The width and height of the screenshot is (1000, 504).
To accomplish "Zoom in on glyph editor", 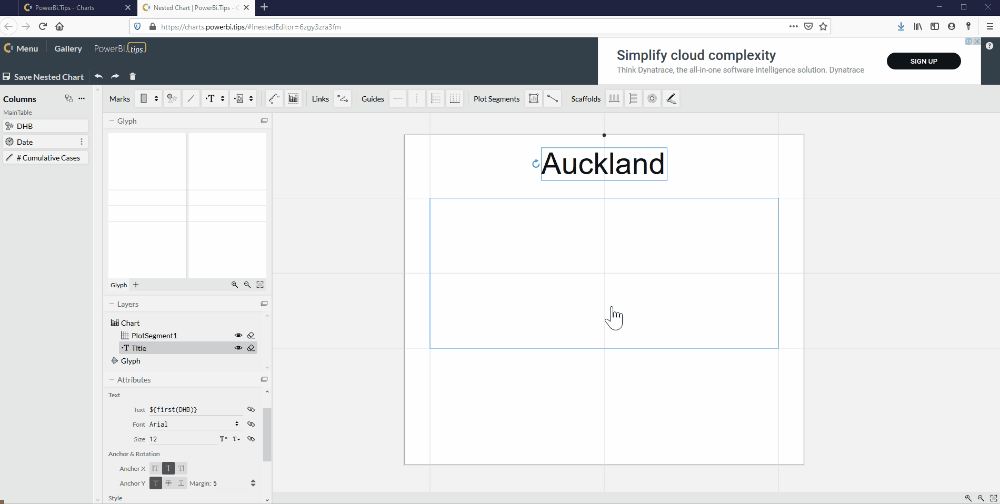I will pos(235,285).
